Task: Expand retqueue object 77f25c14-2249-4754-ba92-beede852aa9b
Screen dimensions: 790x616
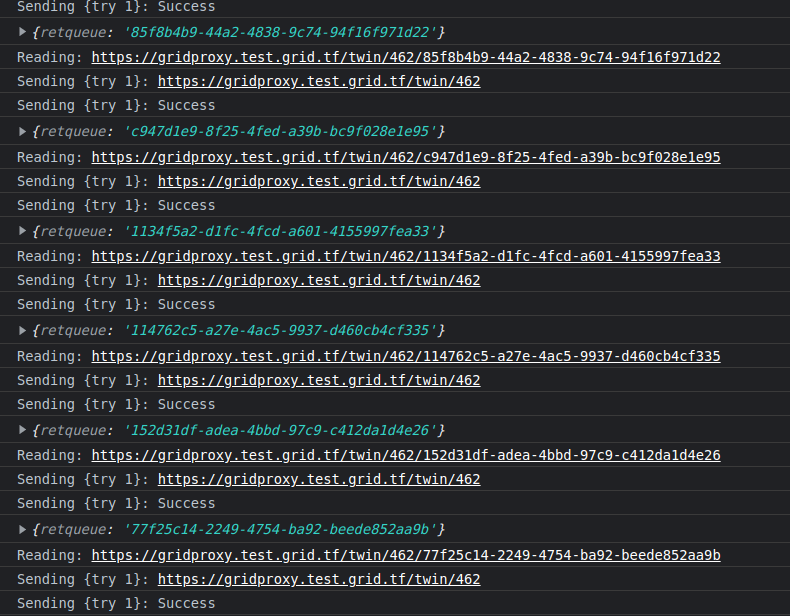Action: (x=22, y=529)
